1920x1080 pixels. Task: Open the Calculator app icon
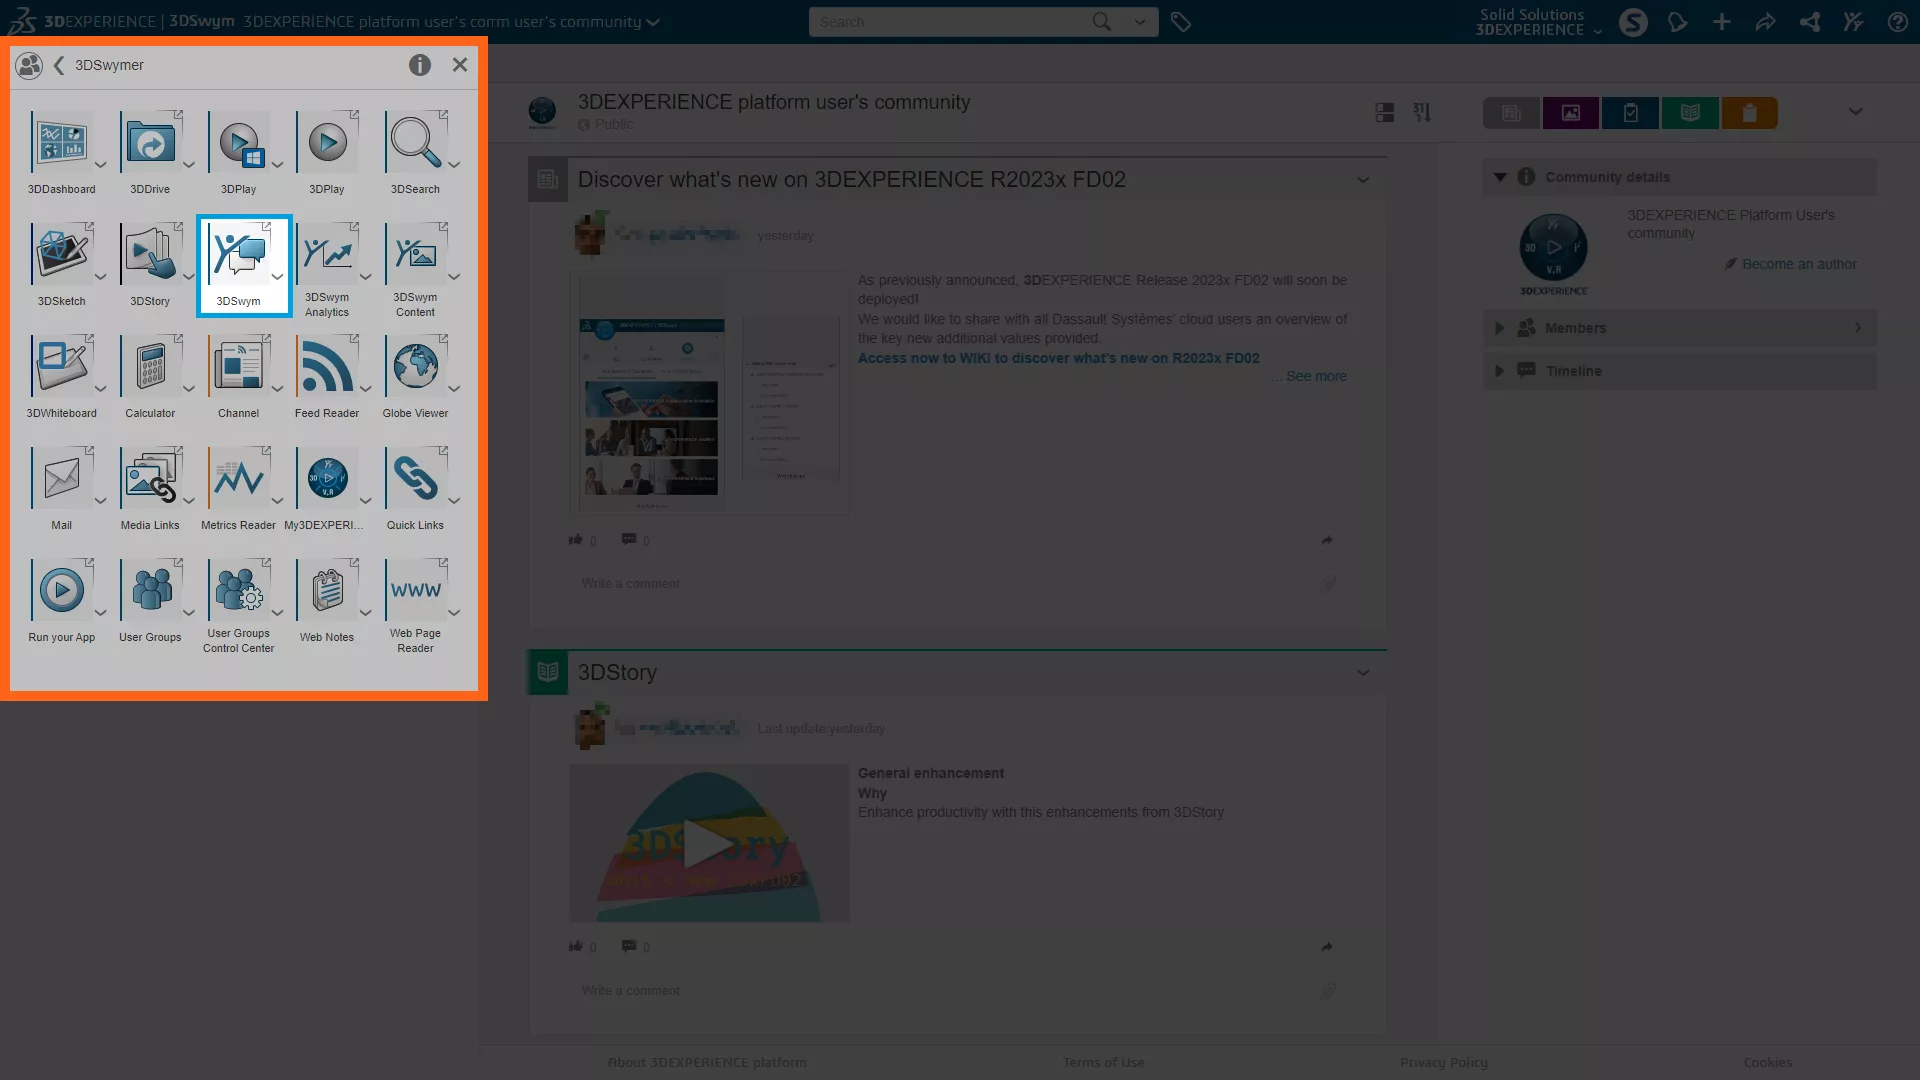(150, 368)
